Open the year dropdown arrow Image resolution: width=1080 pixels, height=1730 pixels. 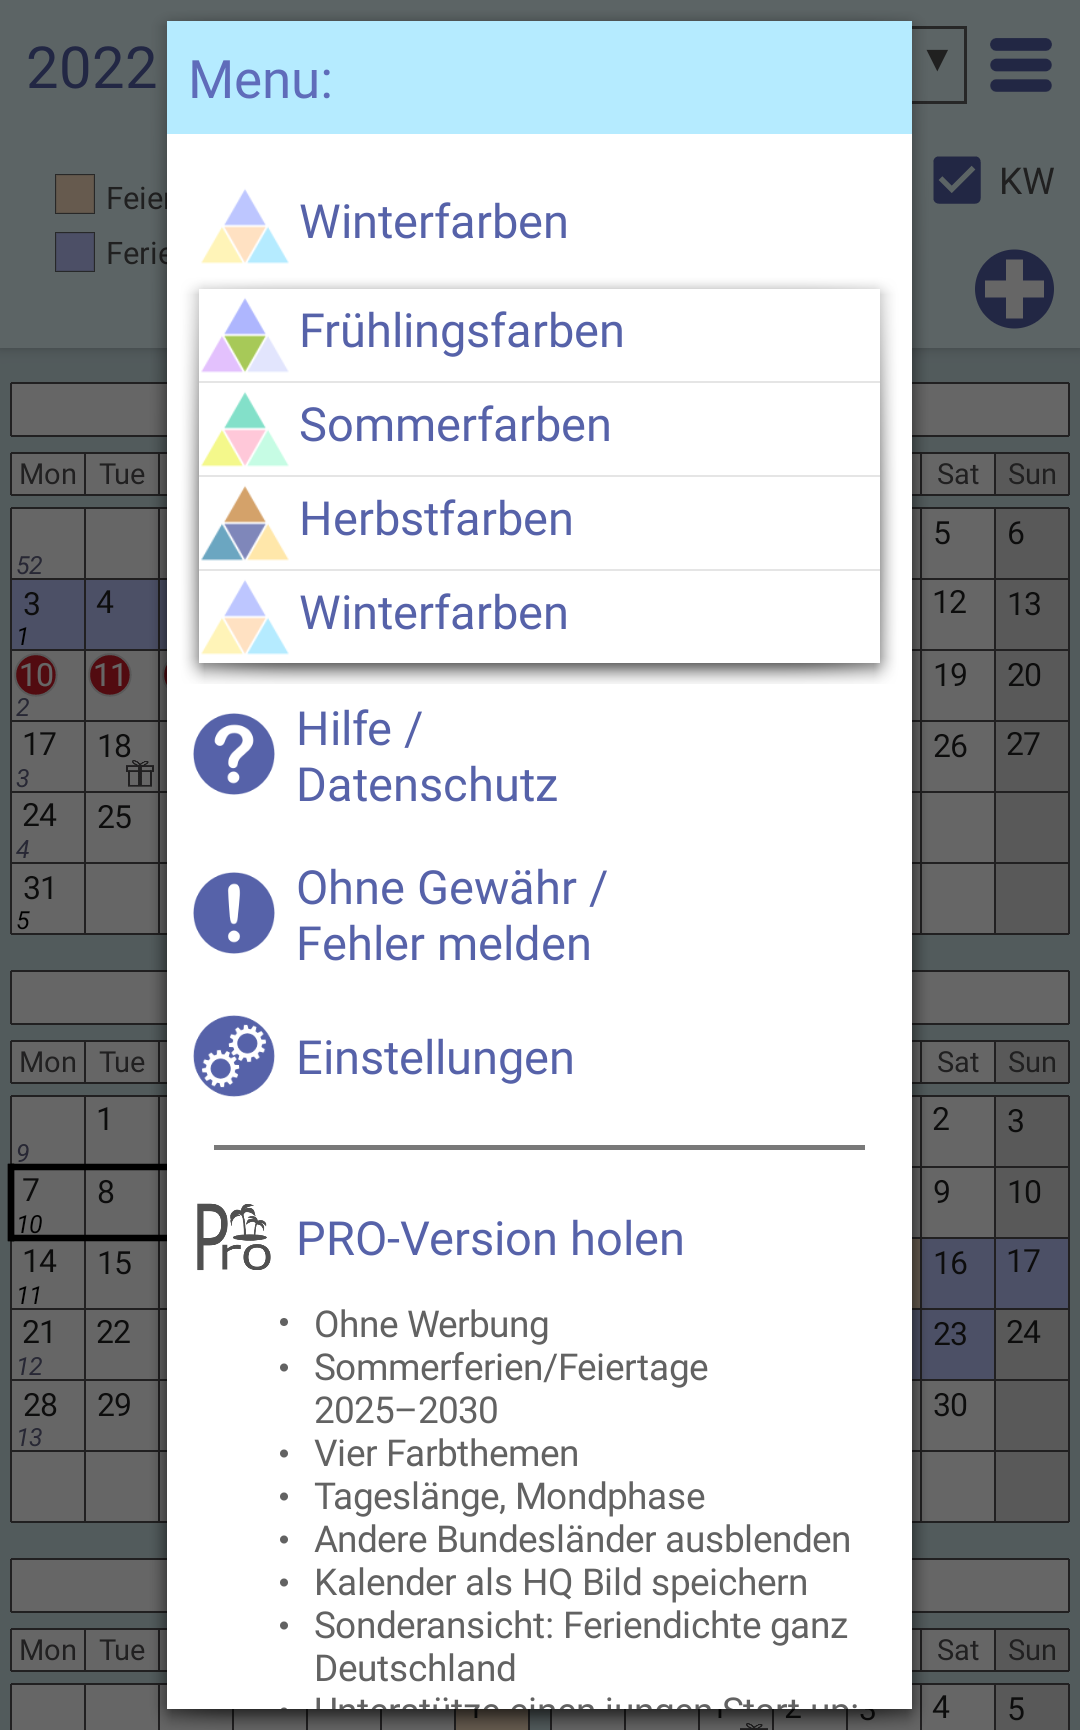937,62
